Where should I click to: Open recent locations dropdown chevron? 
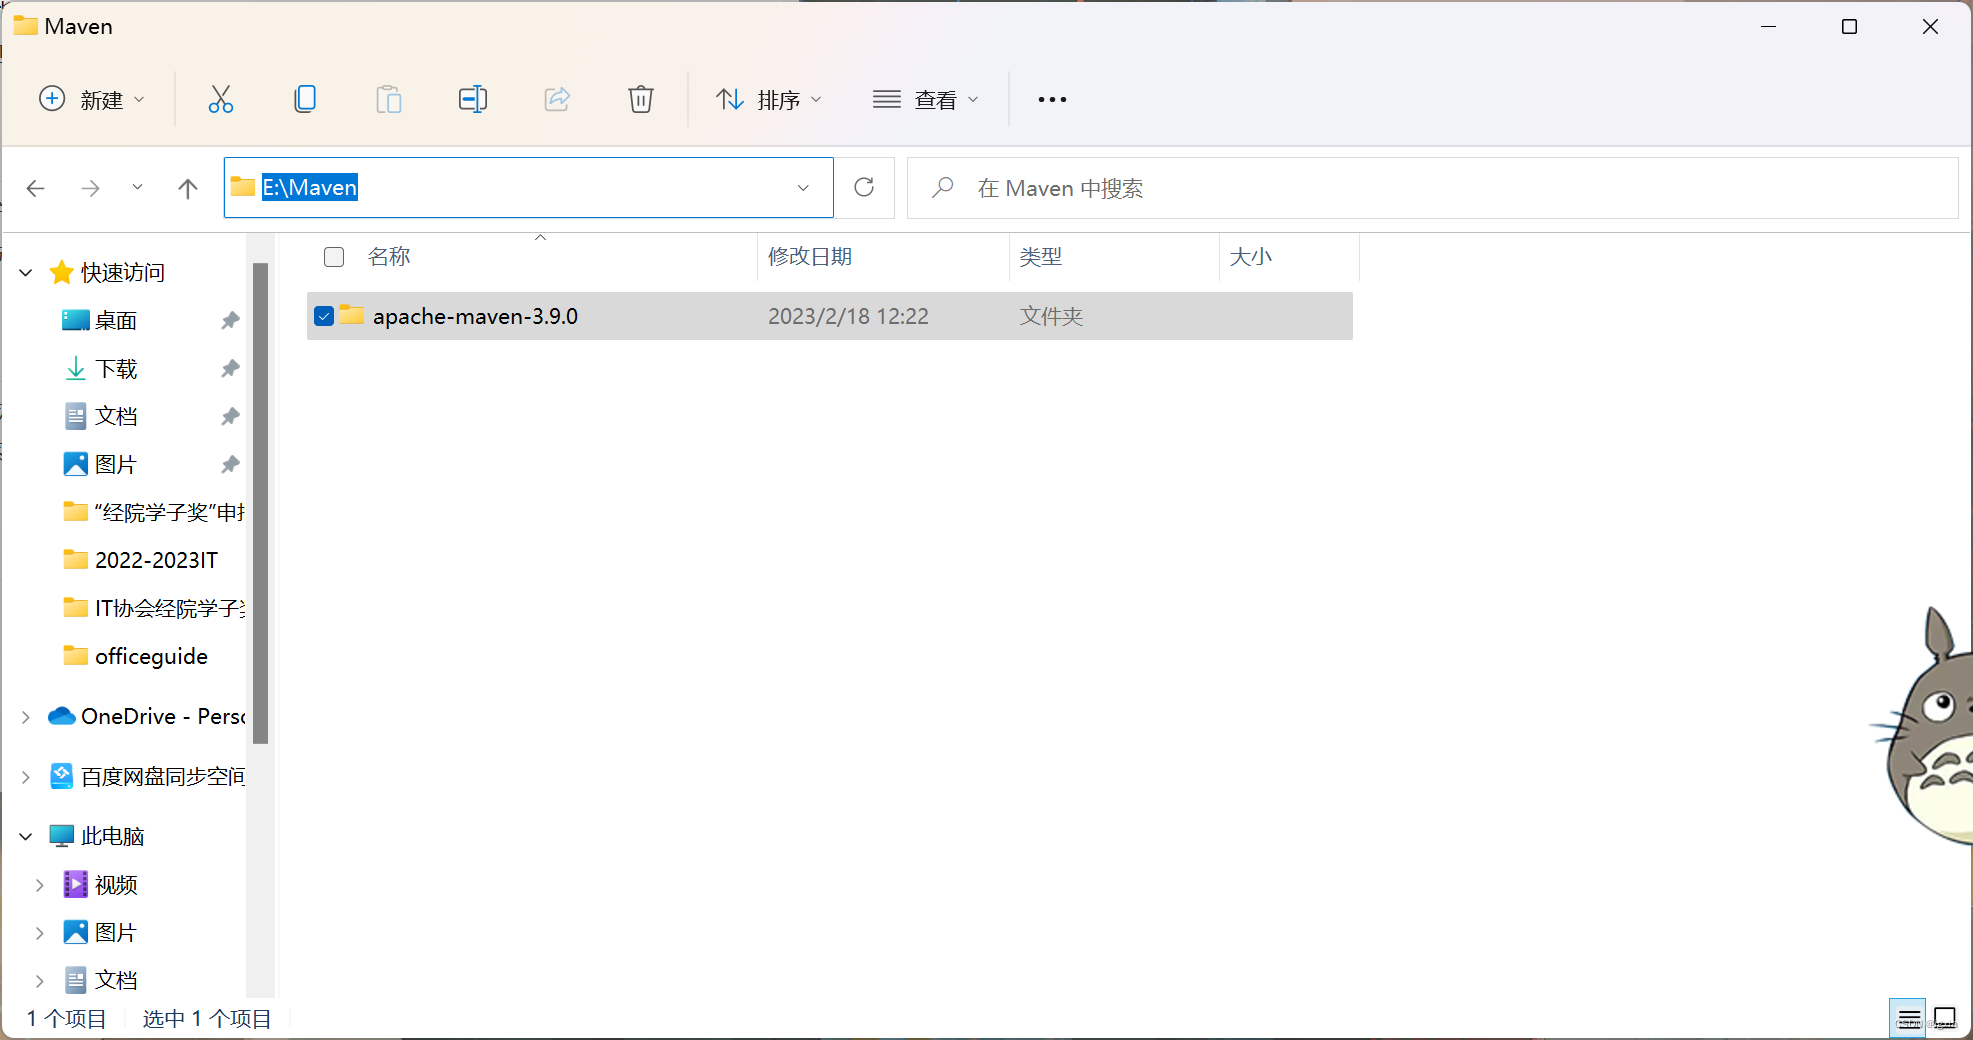click(x=137, y=187)
